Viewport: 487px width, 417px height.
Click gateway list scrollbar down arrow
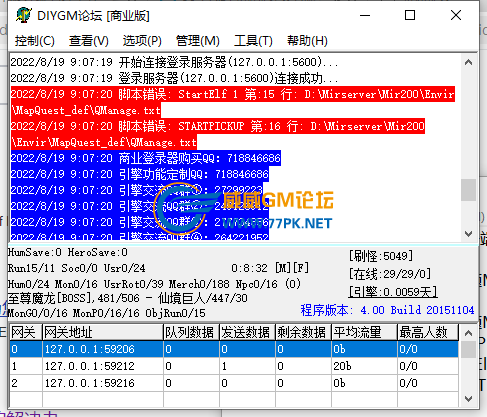pos(468,399)
